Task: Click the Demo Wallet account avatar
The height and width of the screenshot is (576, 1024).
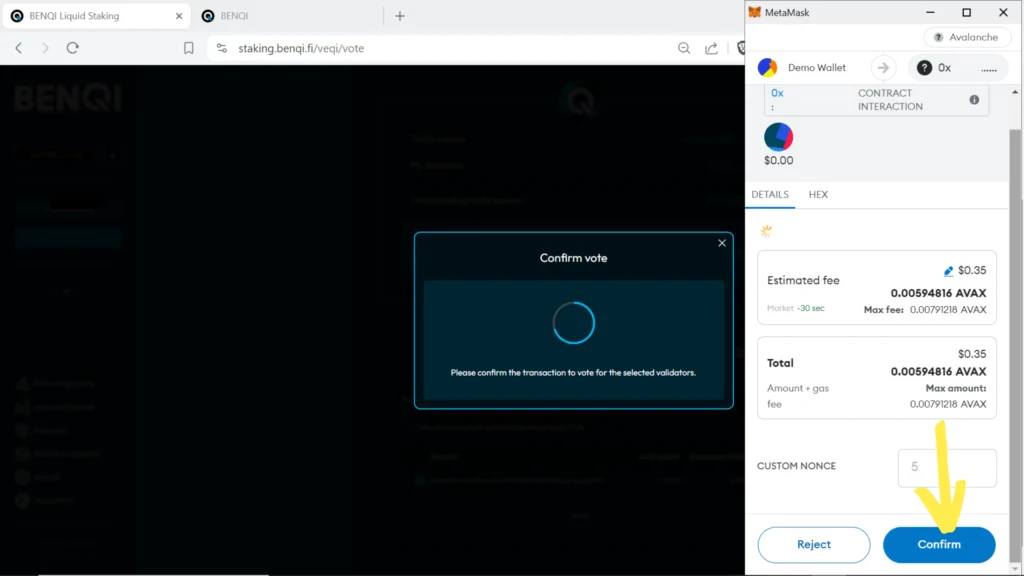Action: click(768, 68)
